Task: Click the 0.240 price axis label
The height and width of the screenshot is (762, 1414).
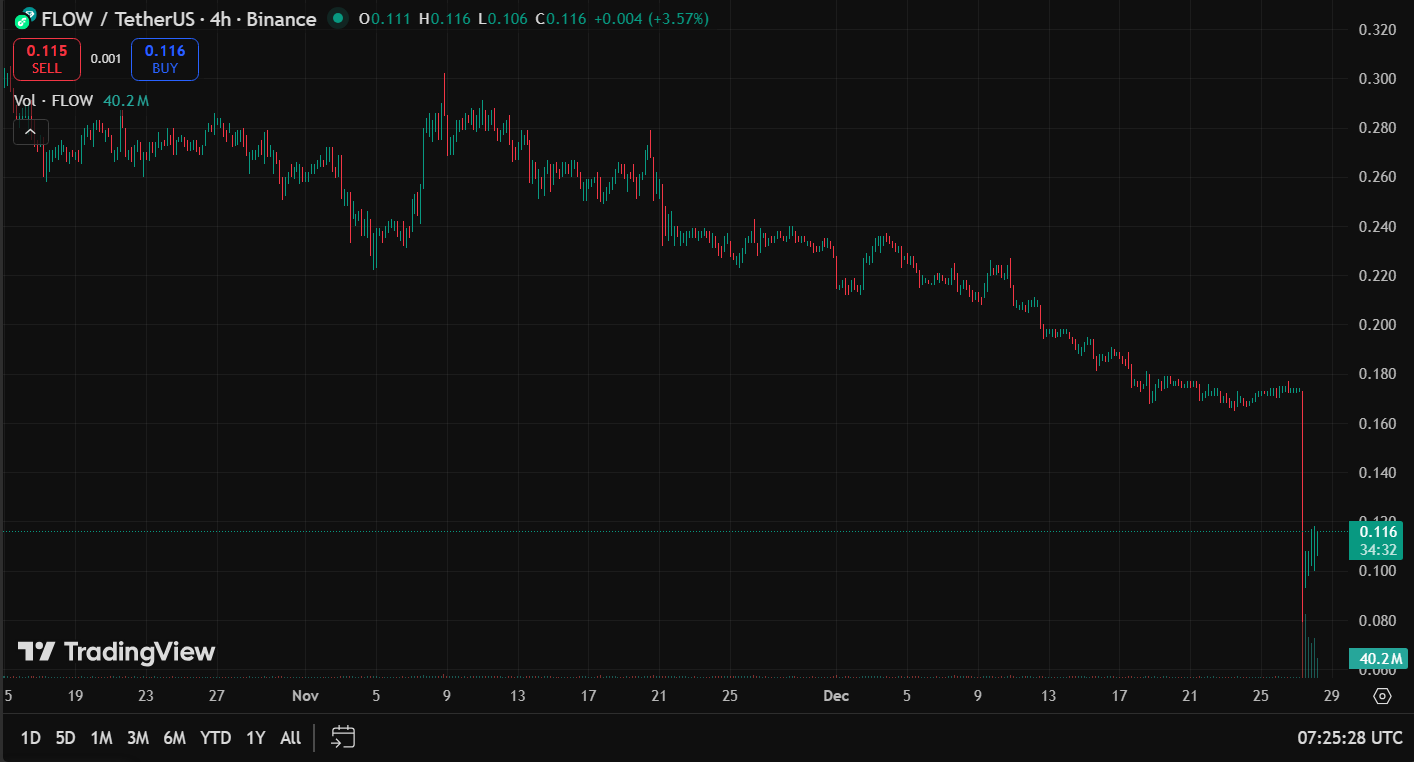Action: pos(1377,227)
